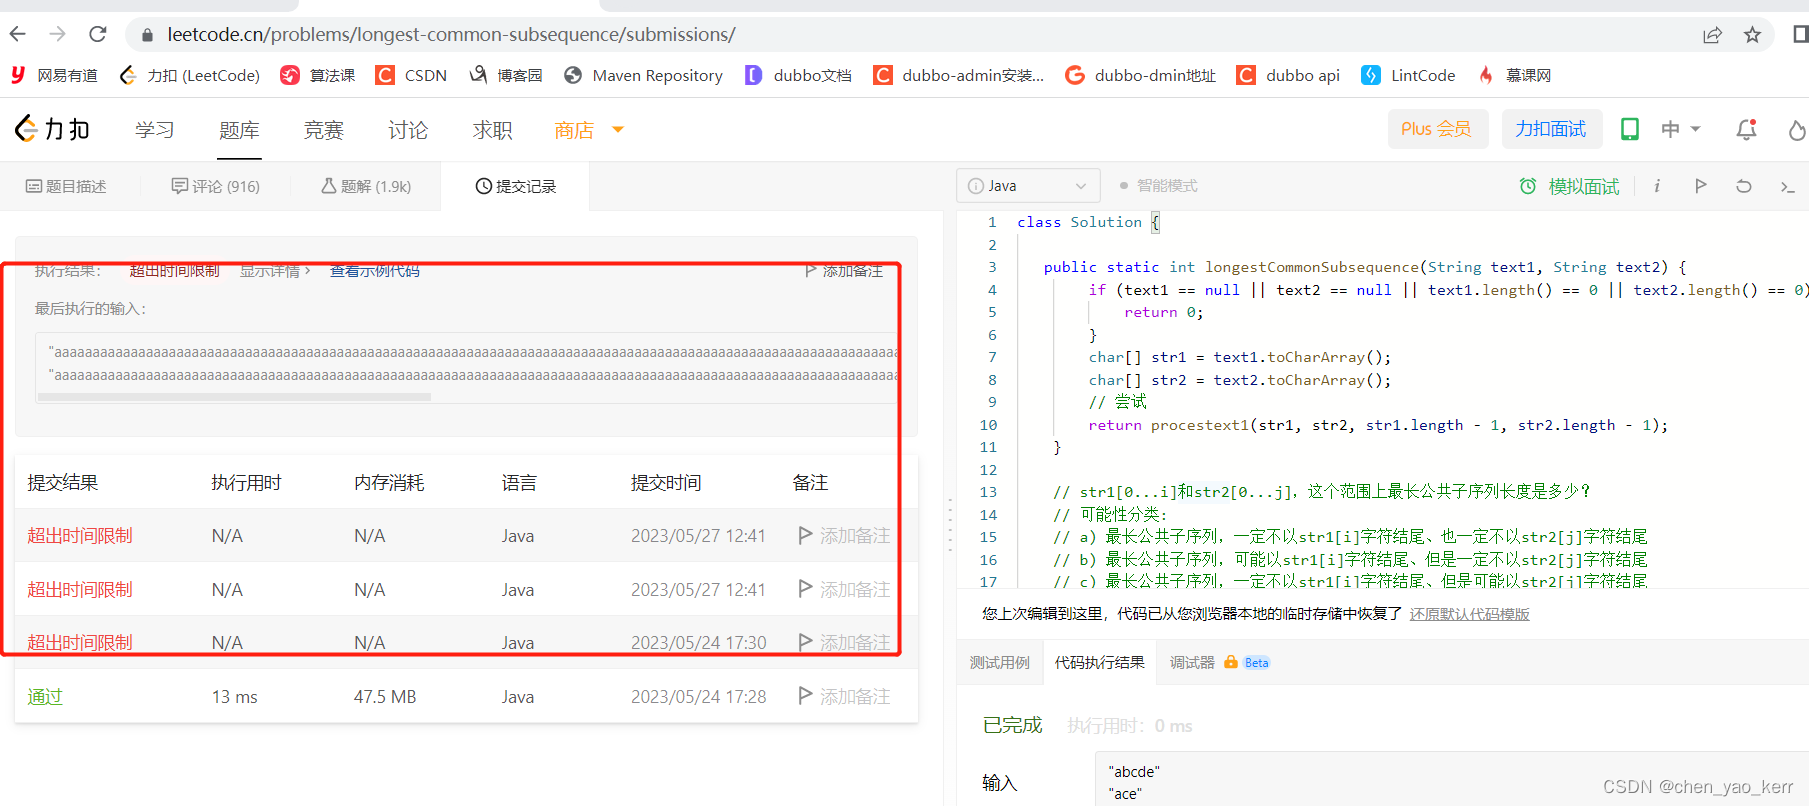Click the green mobile app icon

pyautogui.click(x=1630, y=129)
